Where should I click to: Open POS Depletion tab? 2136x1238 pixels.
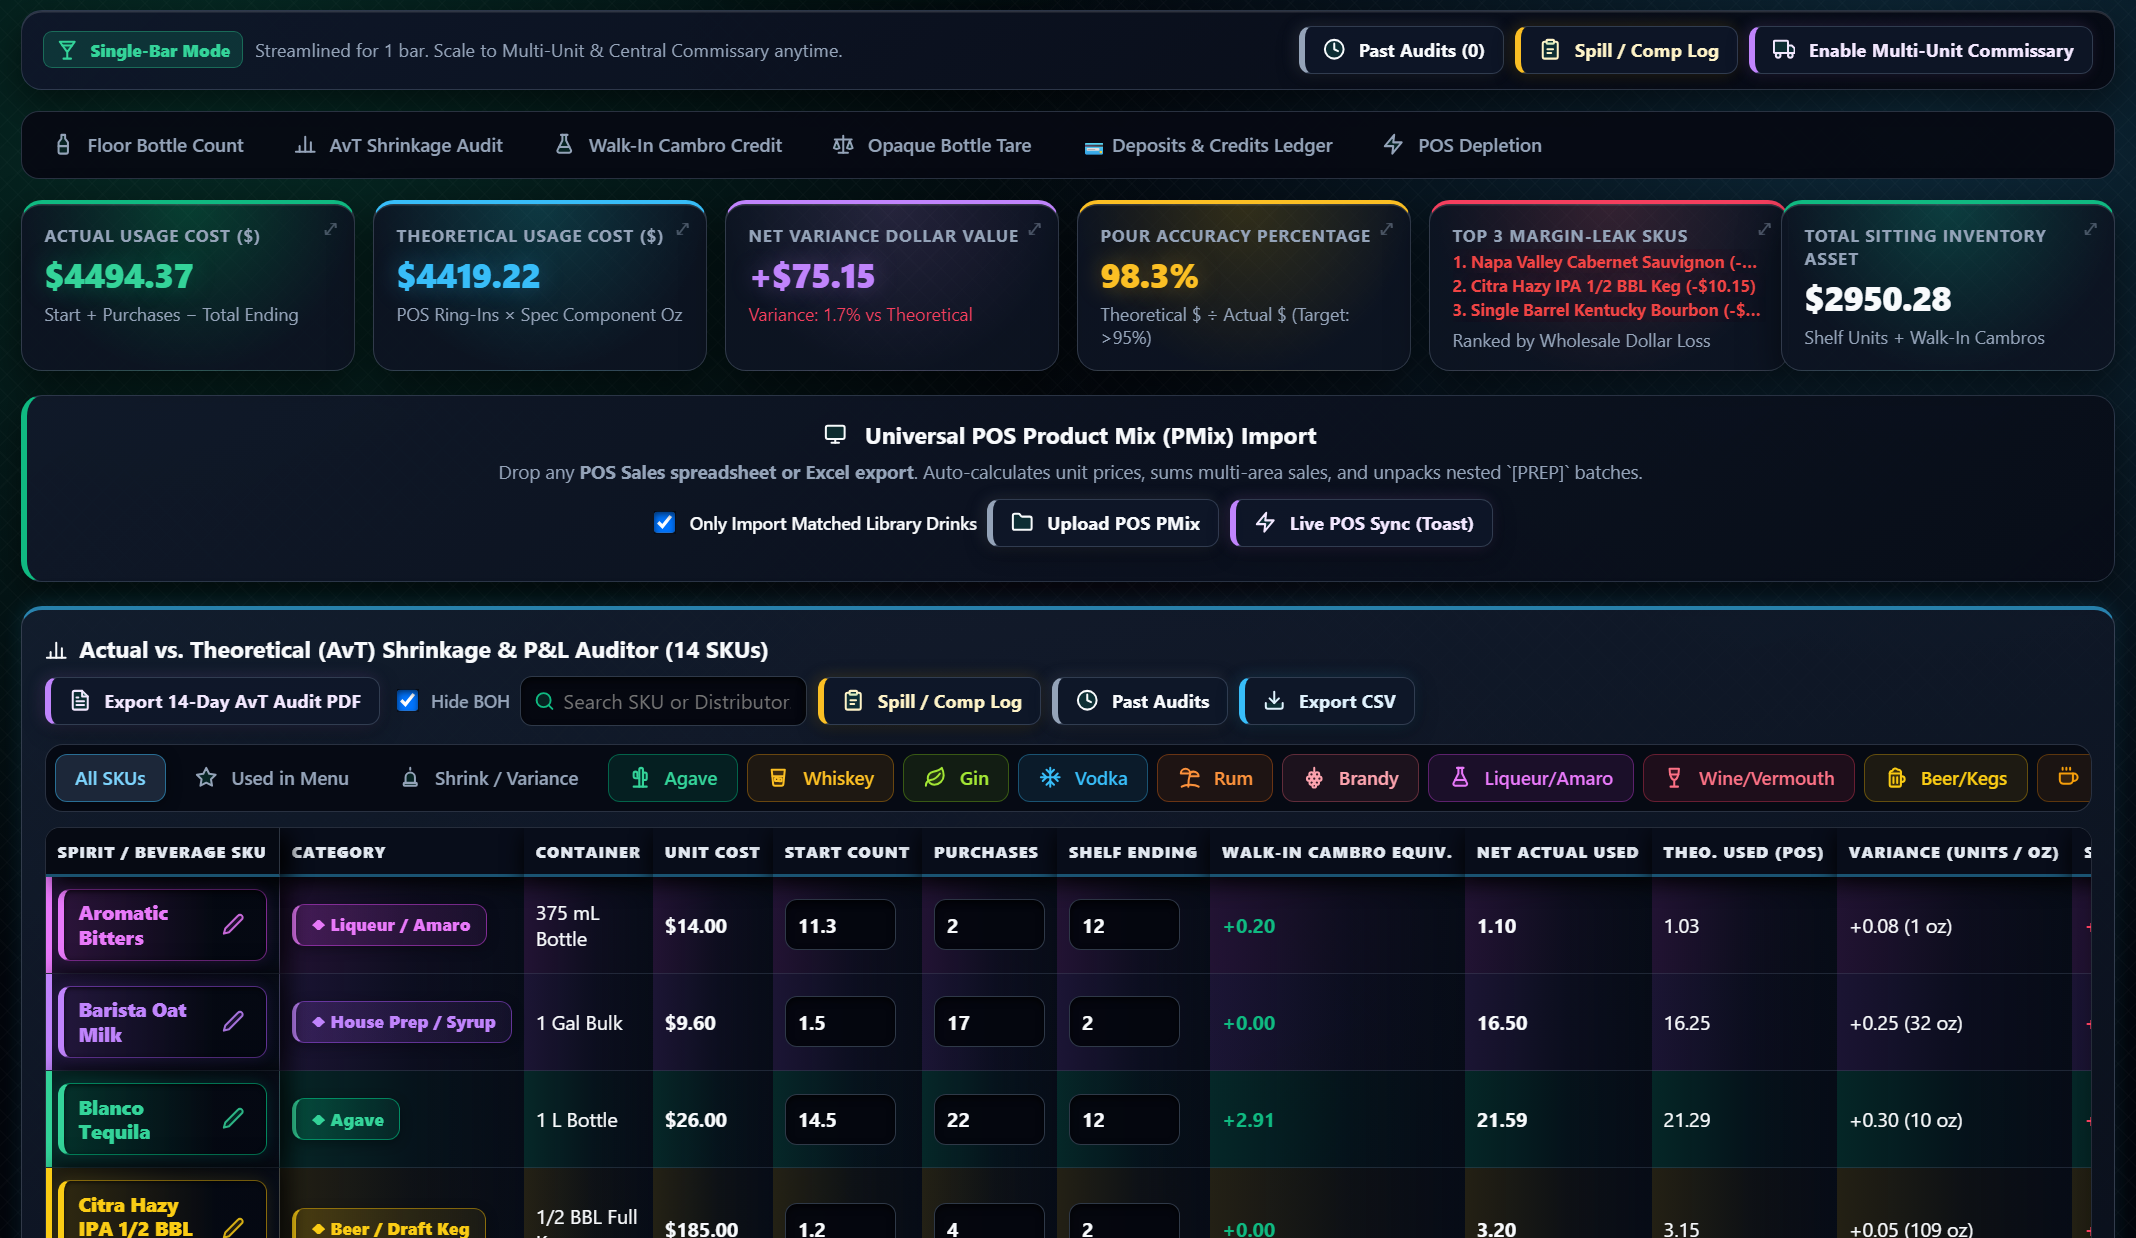point(1463,145)
